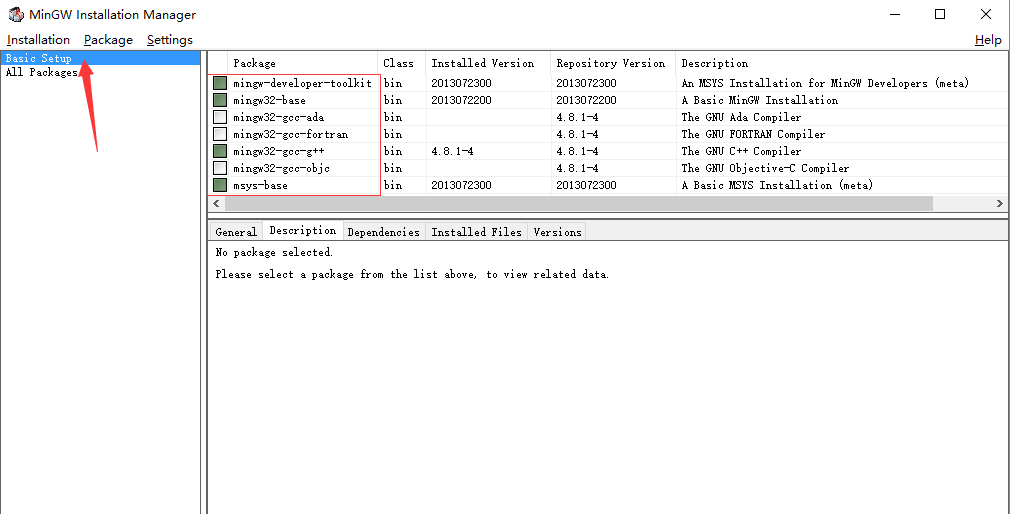
Task: Click repository version 4.8.1-4 of gcc-ada
Action: 577,117
